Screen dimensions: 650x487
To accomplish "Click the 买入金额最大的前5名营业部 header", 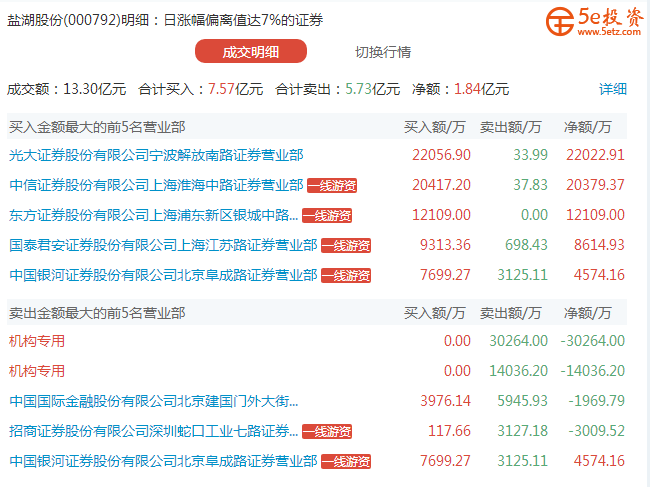I will pyautogui.click(x=97, y=127).
